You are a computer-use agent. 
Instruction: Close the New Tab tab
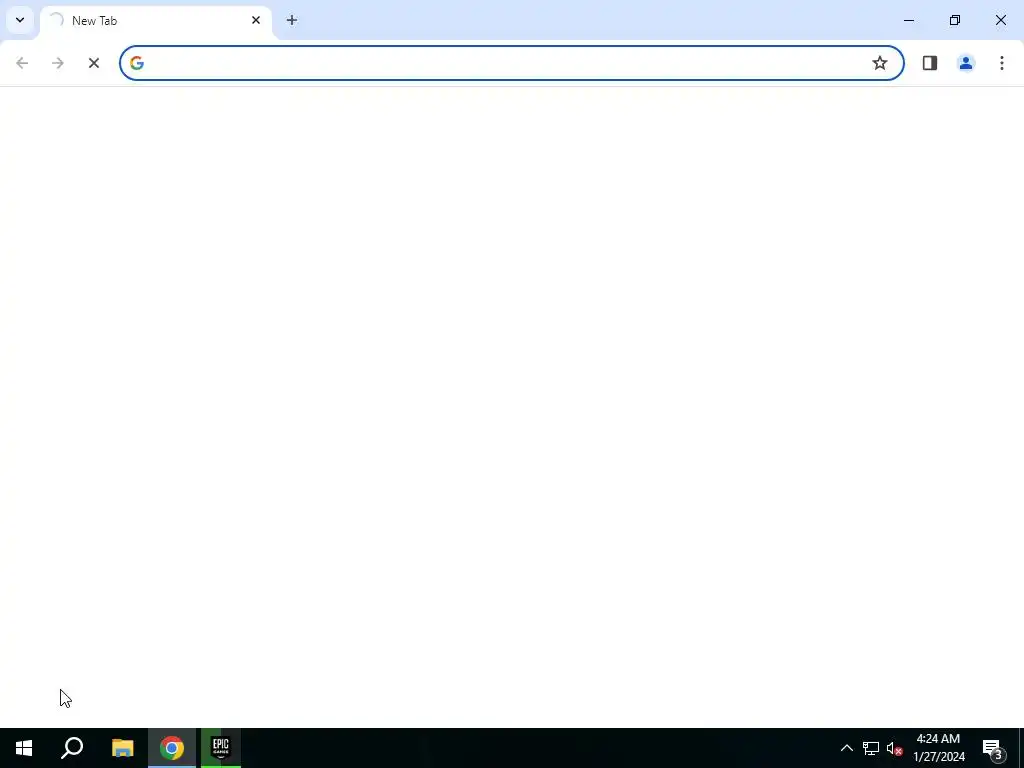[x=256, y=20]
